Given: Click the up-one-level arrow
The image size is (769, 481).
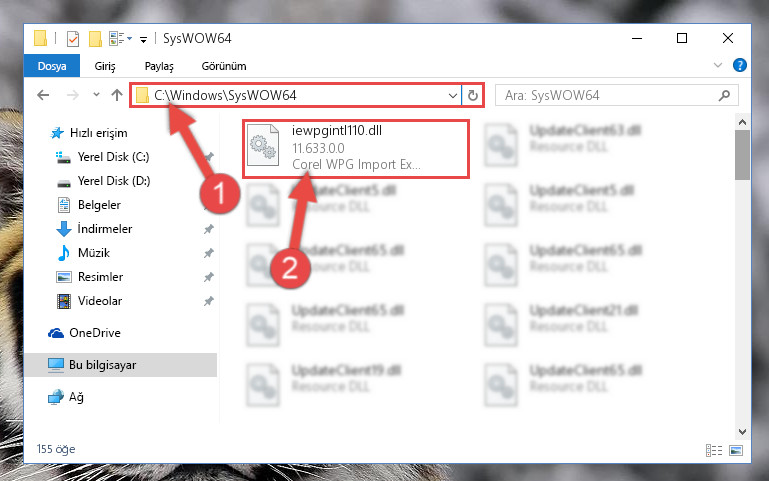Looking at the screenshot, I should 117,95.
